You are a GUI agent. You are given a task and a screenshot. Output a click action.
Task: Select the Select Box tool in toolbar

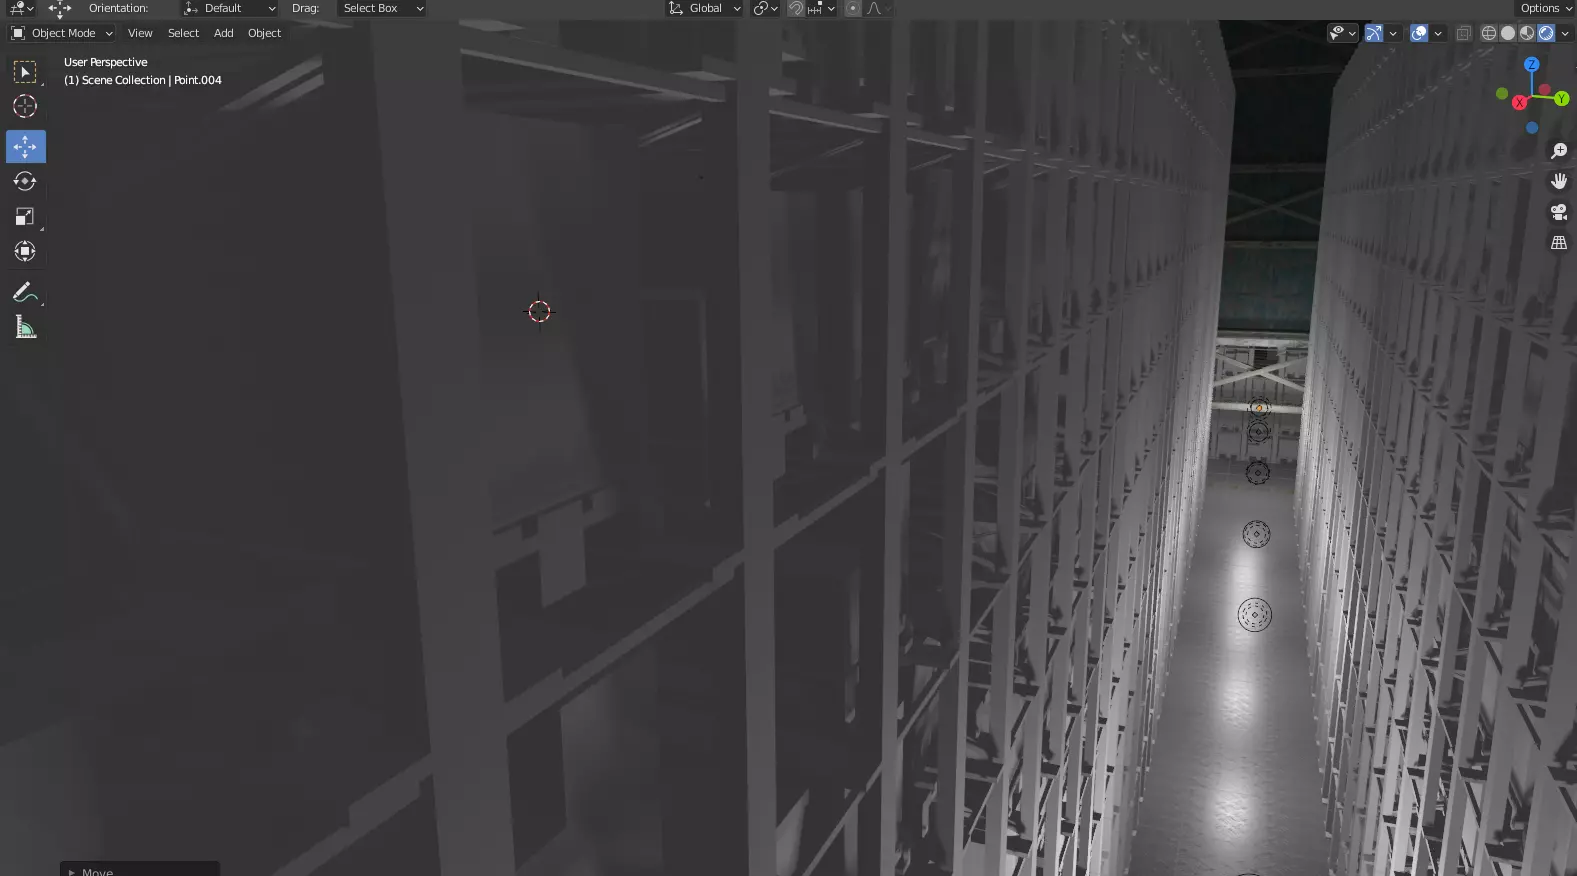coord(25,72)
